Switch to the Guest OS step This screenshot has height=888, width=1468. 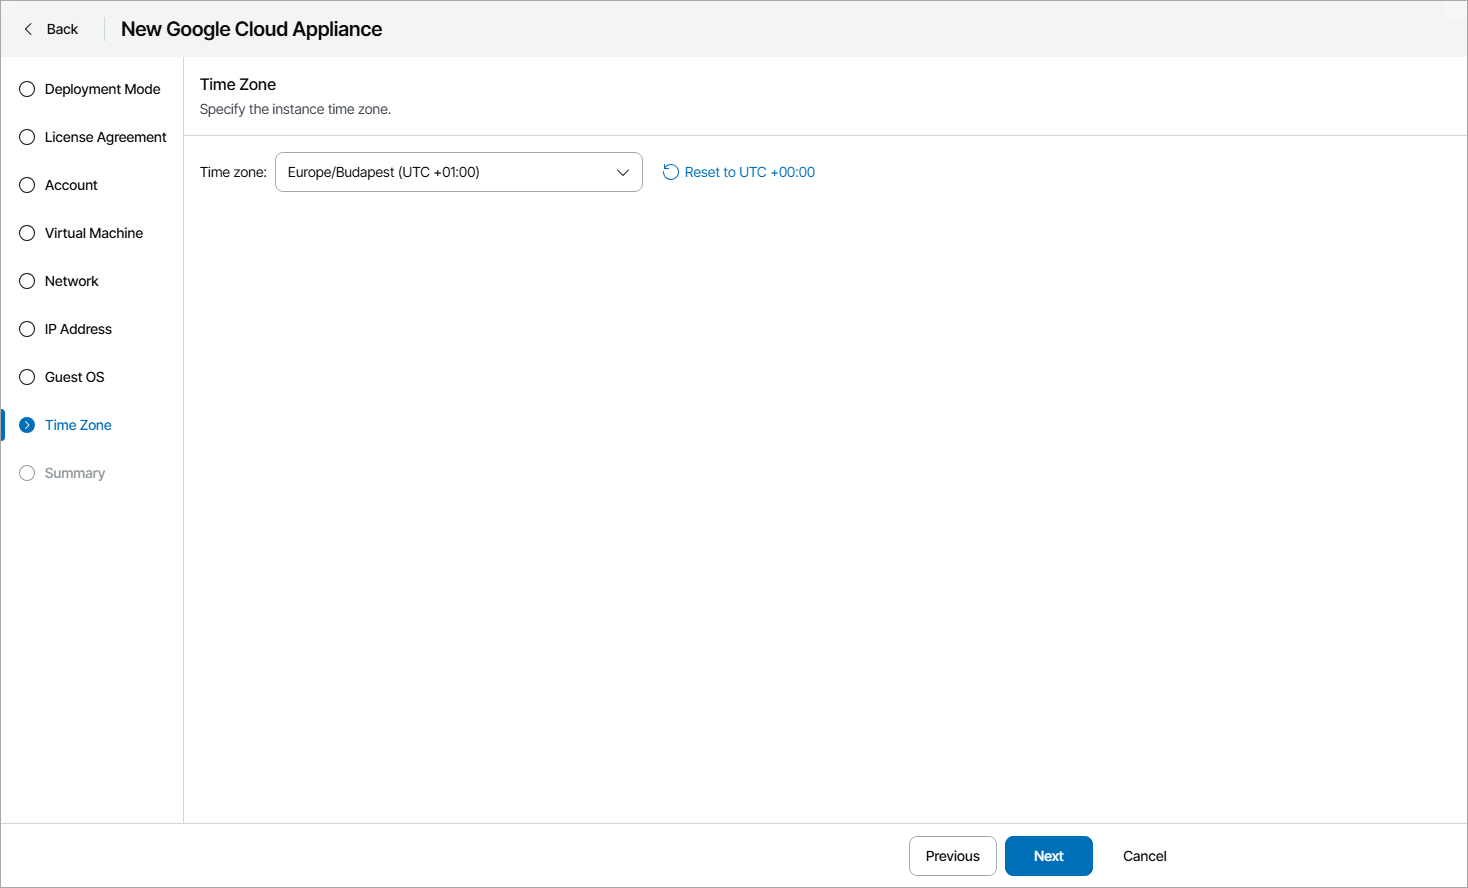75,377
